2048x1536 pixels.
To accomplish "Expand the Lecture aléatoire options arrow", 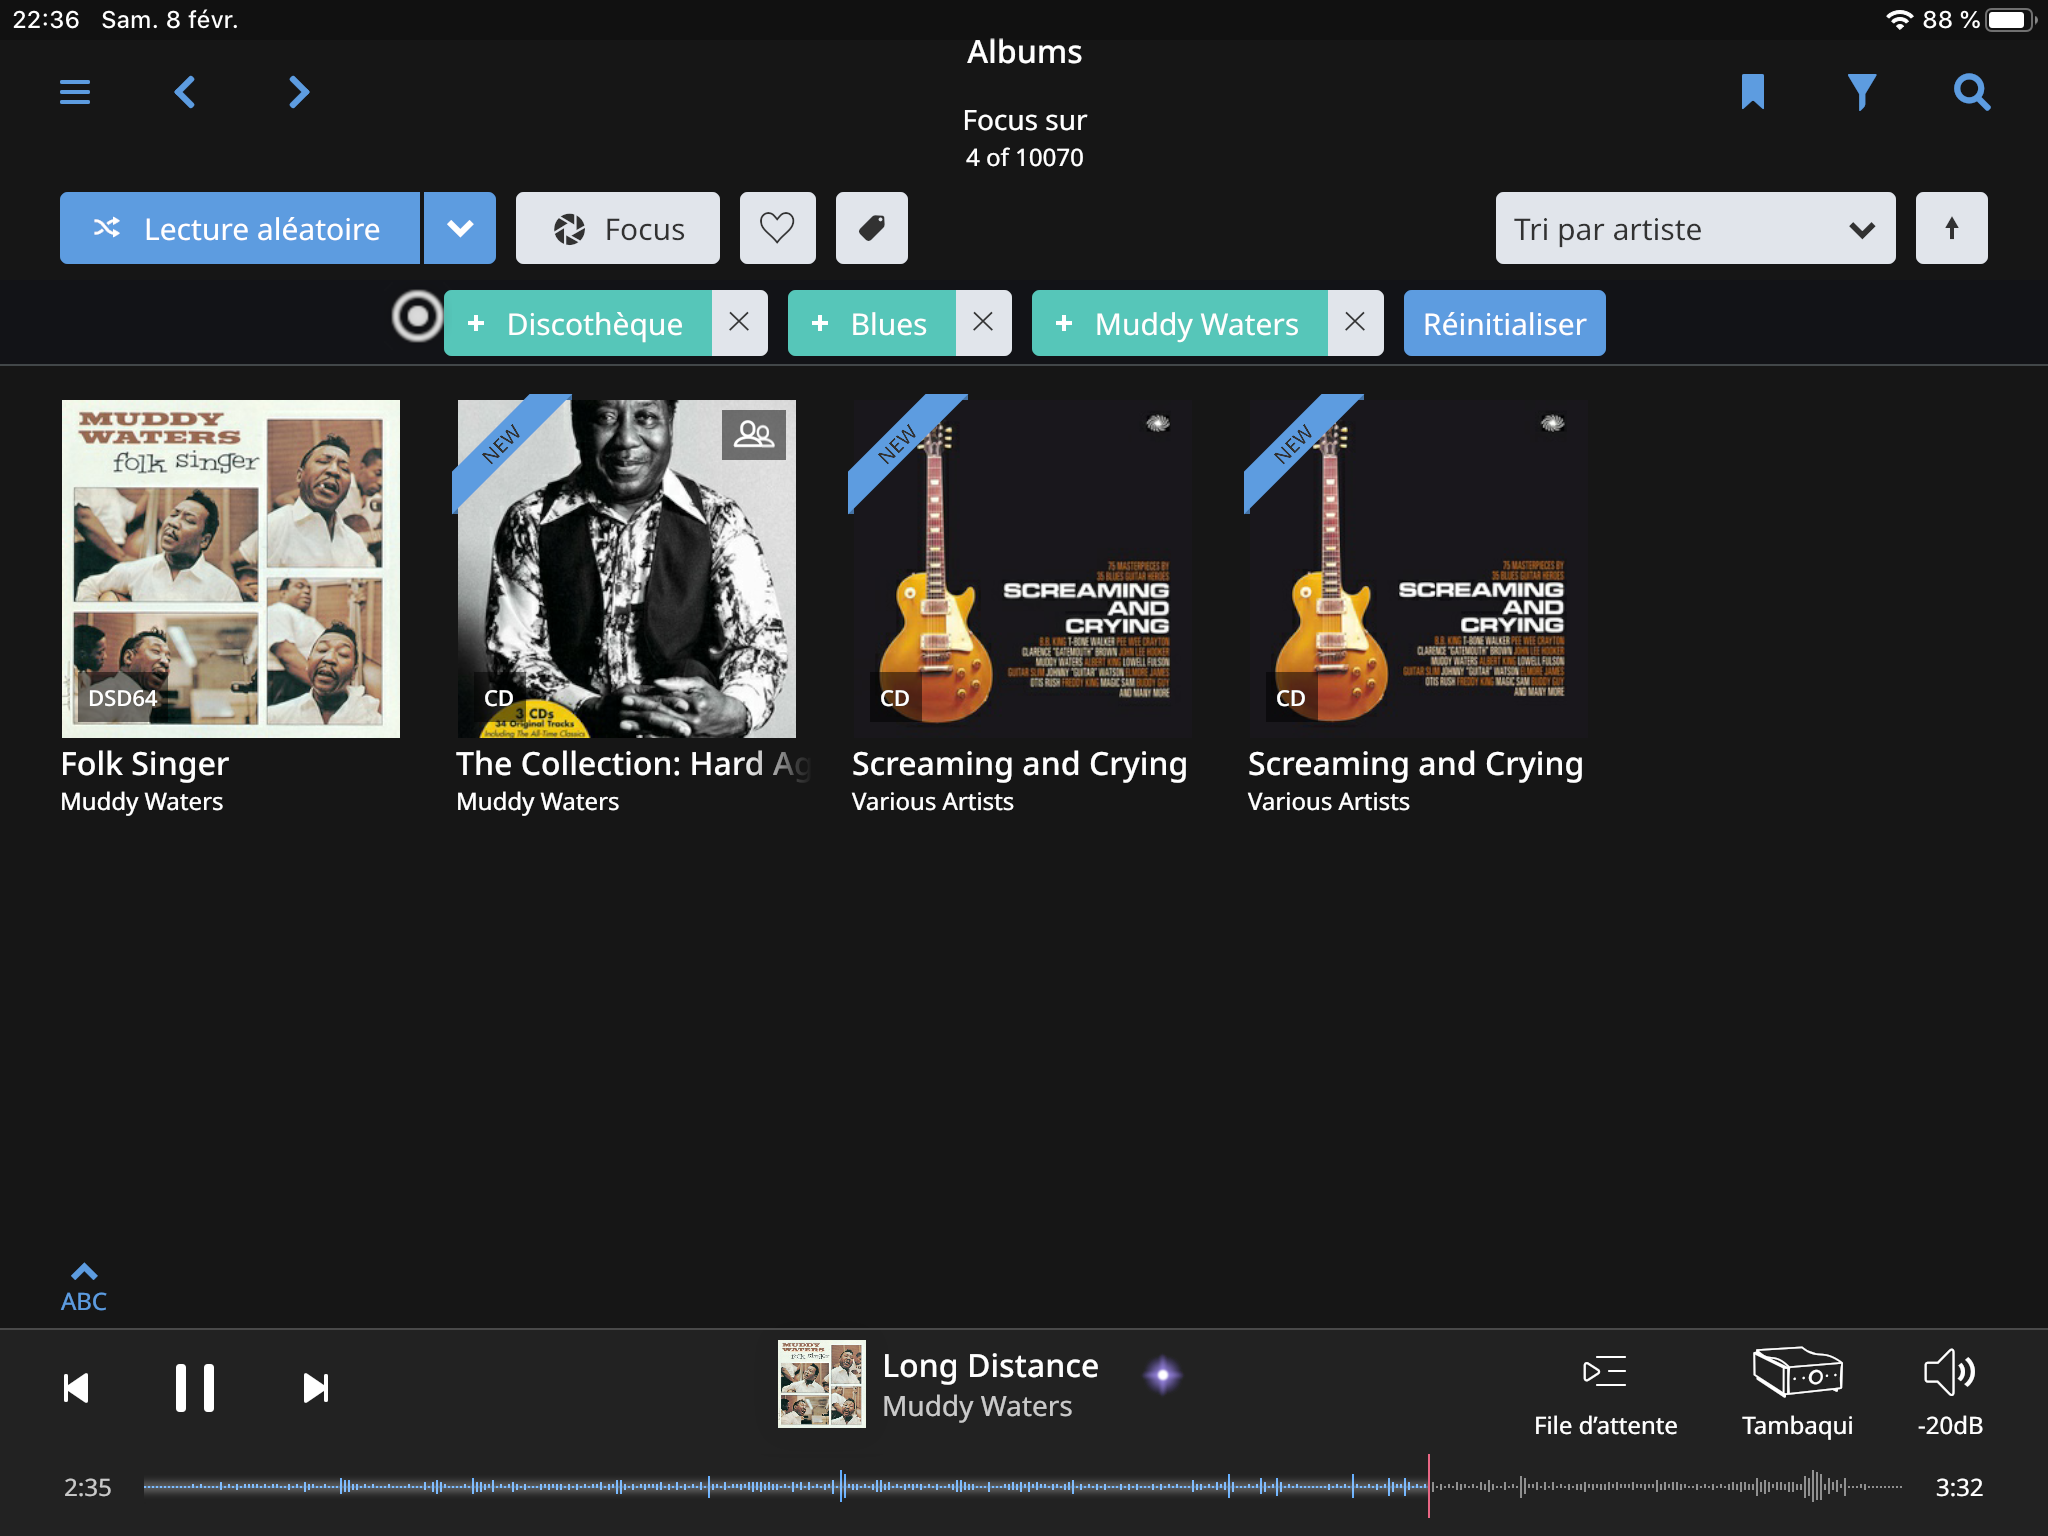I will pyautogui.click(x=460, y=228).
